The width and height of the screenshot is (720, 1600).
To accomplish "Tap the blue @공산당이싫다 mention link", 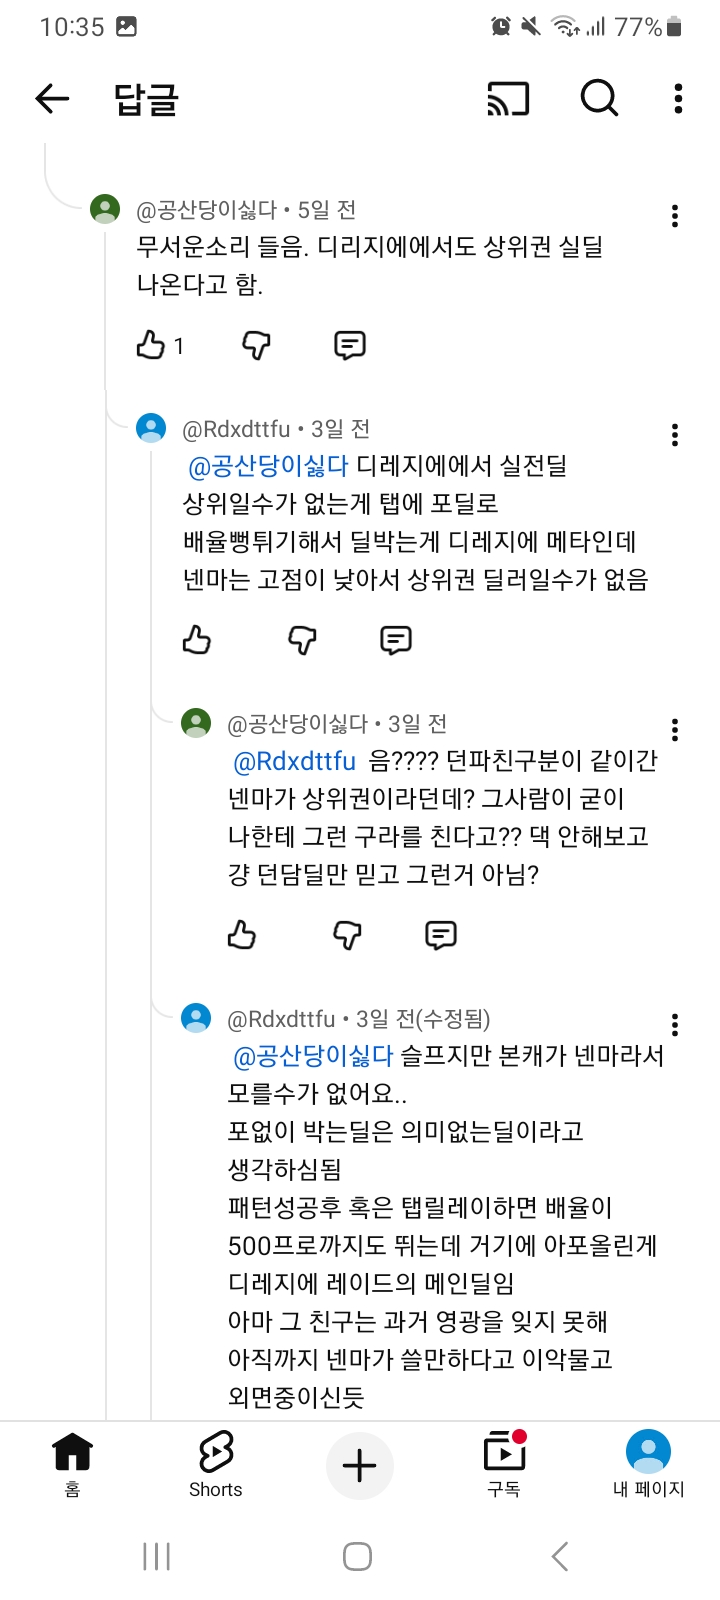I will (x=268, y=466).
